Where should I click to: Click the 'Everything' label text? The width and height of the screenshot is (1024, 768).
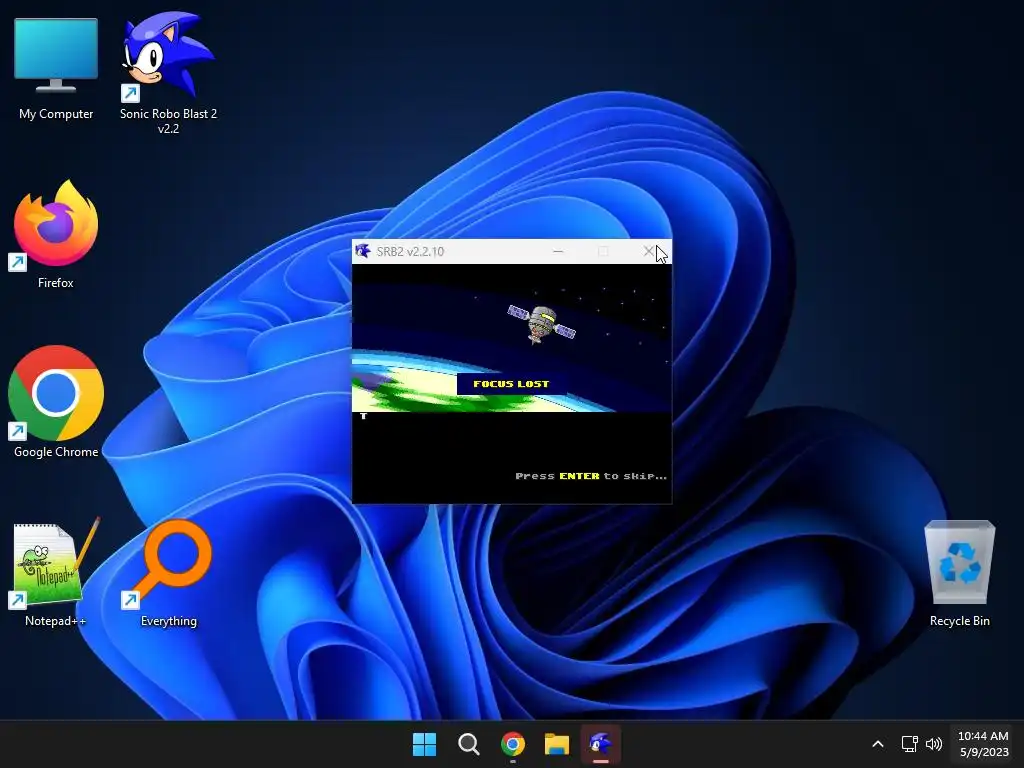(x=168, y=621)
